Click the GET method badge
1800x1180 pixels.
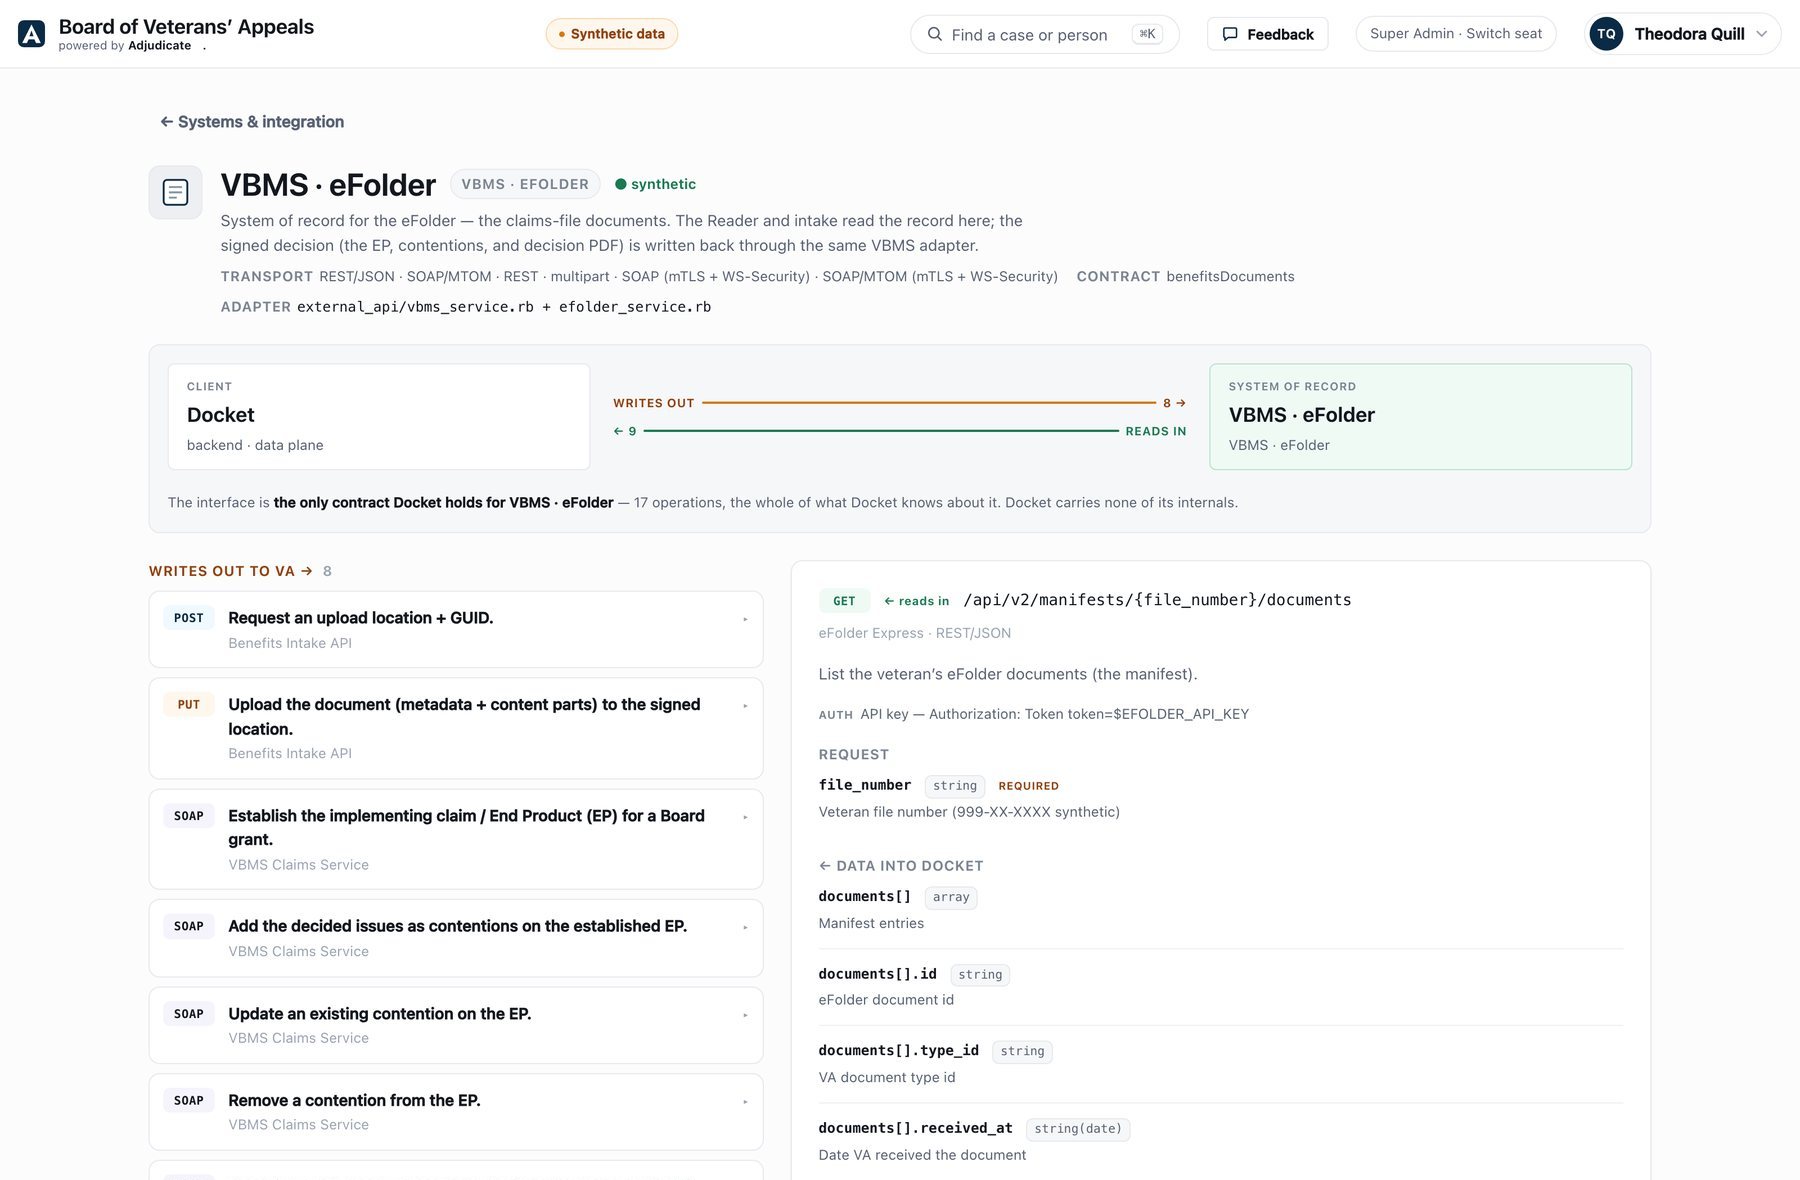tap(844, 601)
